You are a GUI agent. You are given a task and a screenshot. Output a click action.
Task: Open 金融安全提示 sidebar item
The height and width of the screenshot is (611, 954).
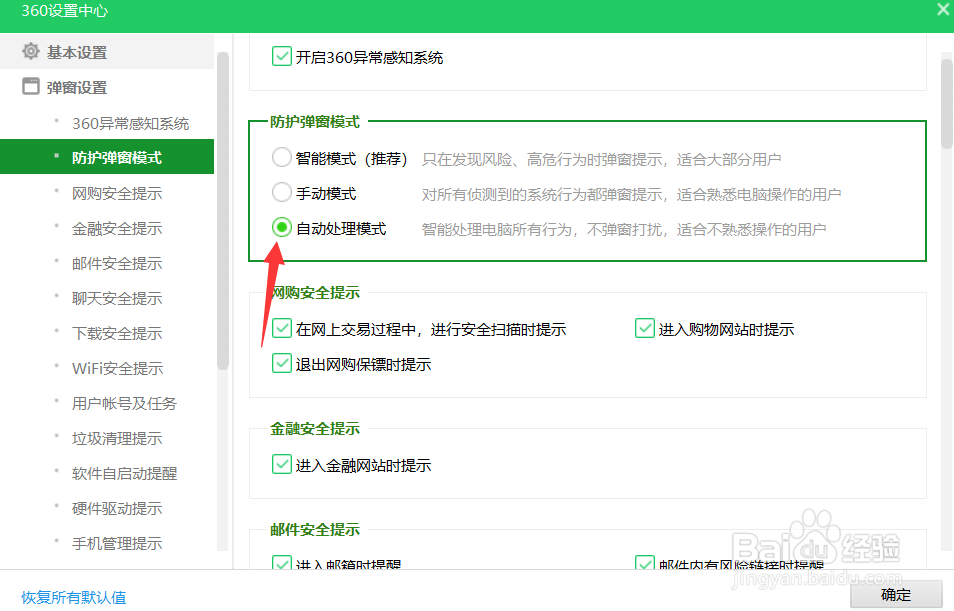[117, 229]
